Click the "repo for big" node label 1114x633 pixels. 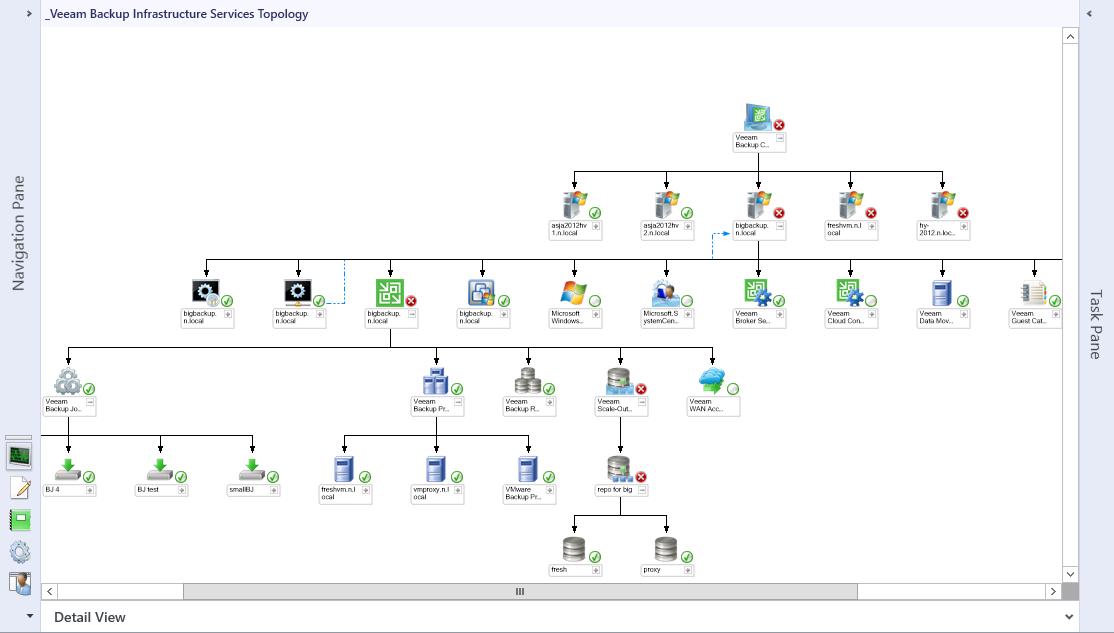(x=615, y=489)
